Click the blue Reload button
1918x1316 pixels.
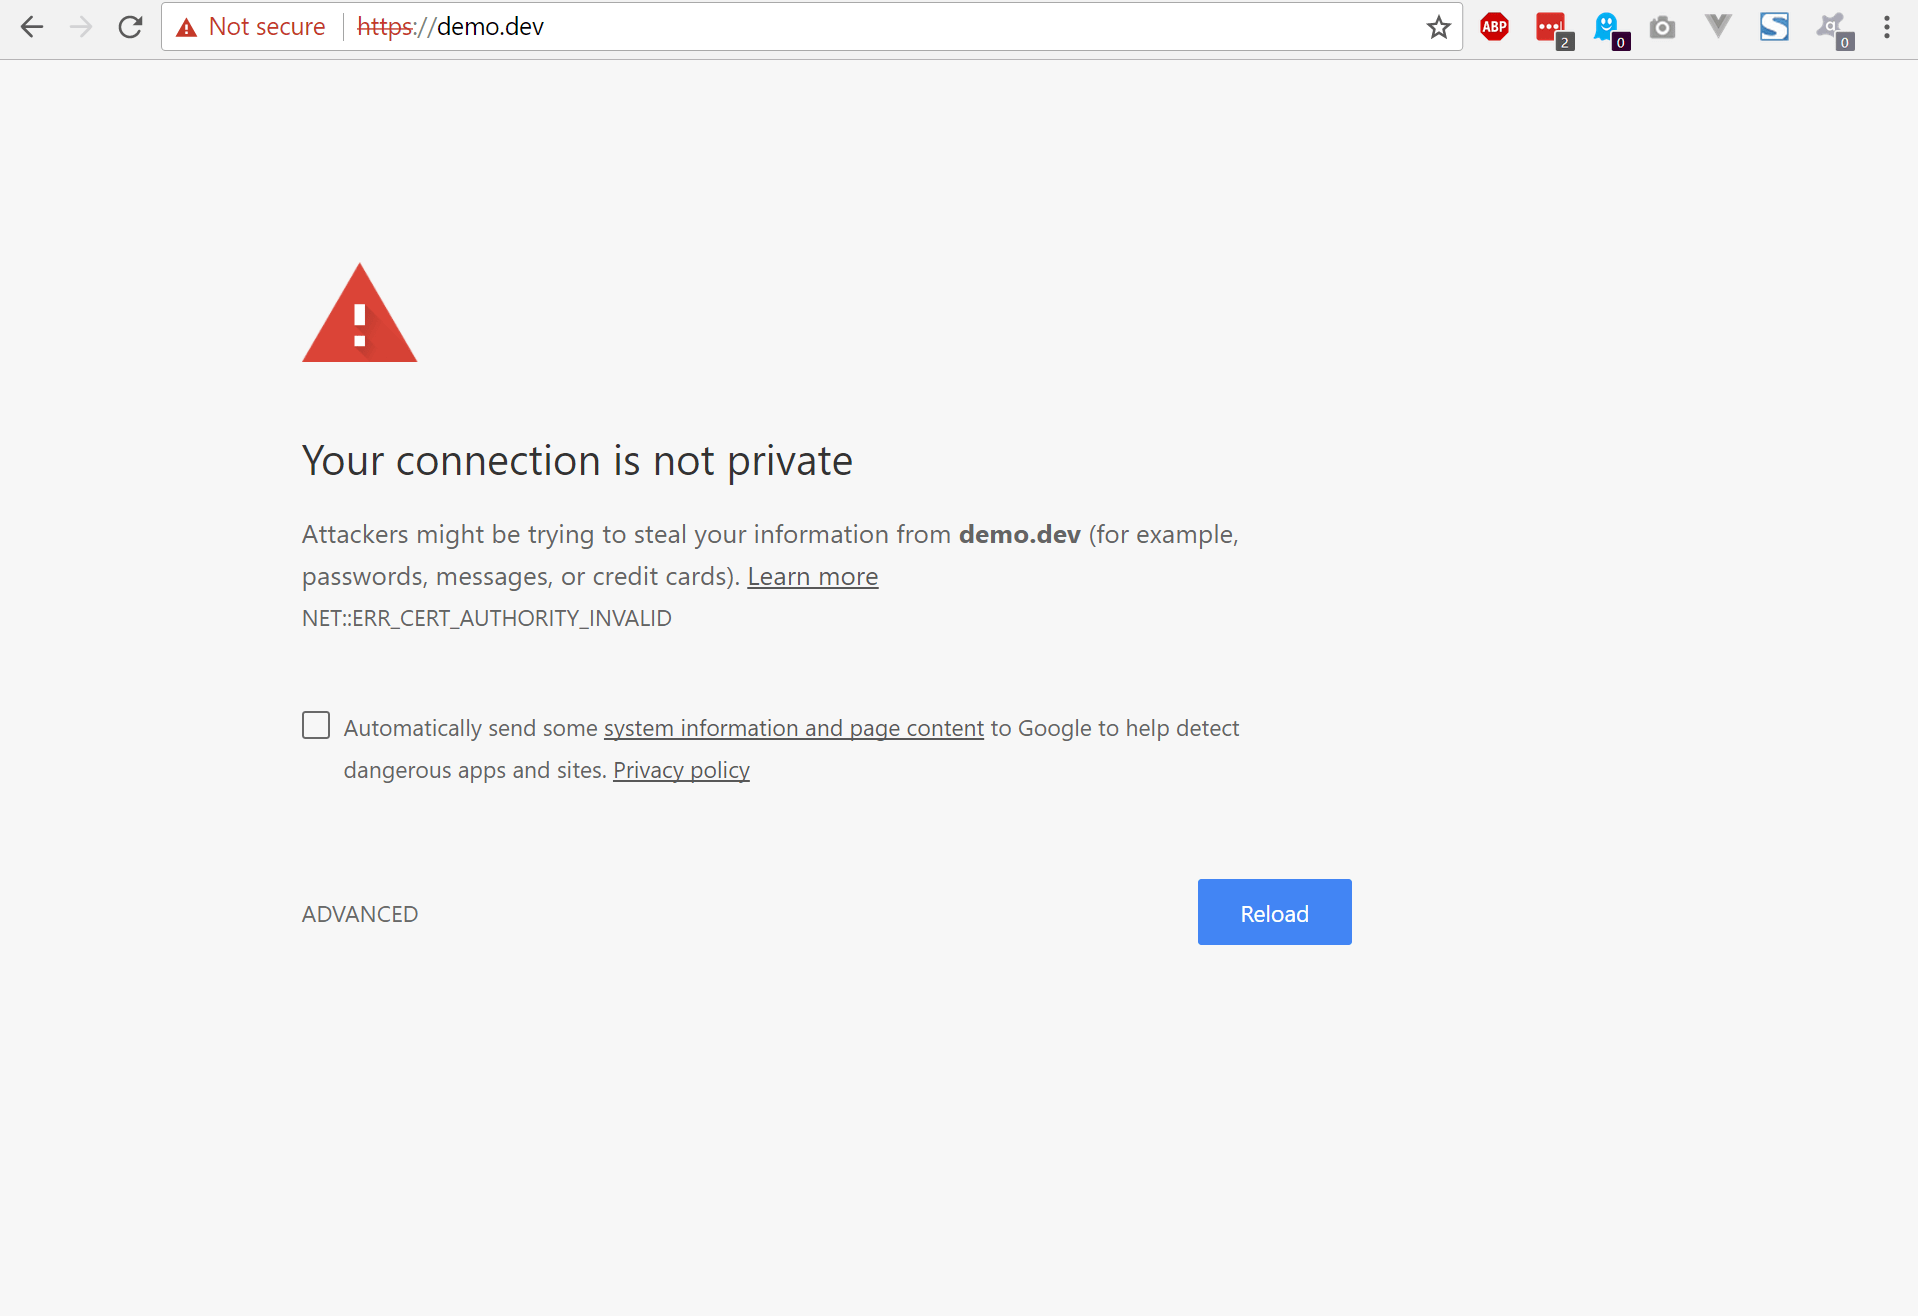pyautogui.click(x=1274, y=912)
